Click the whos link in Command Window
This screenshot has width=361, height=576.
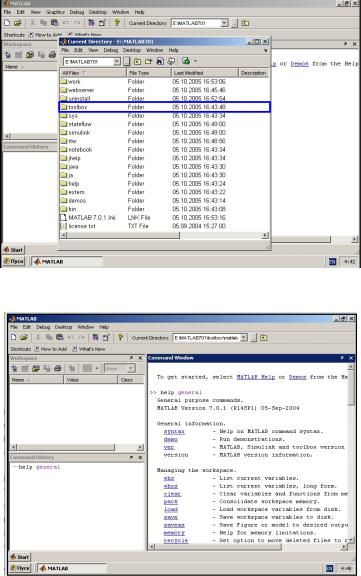[x=171, y=486]
